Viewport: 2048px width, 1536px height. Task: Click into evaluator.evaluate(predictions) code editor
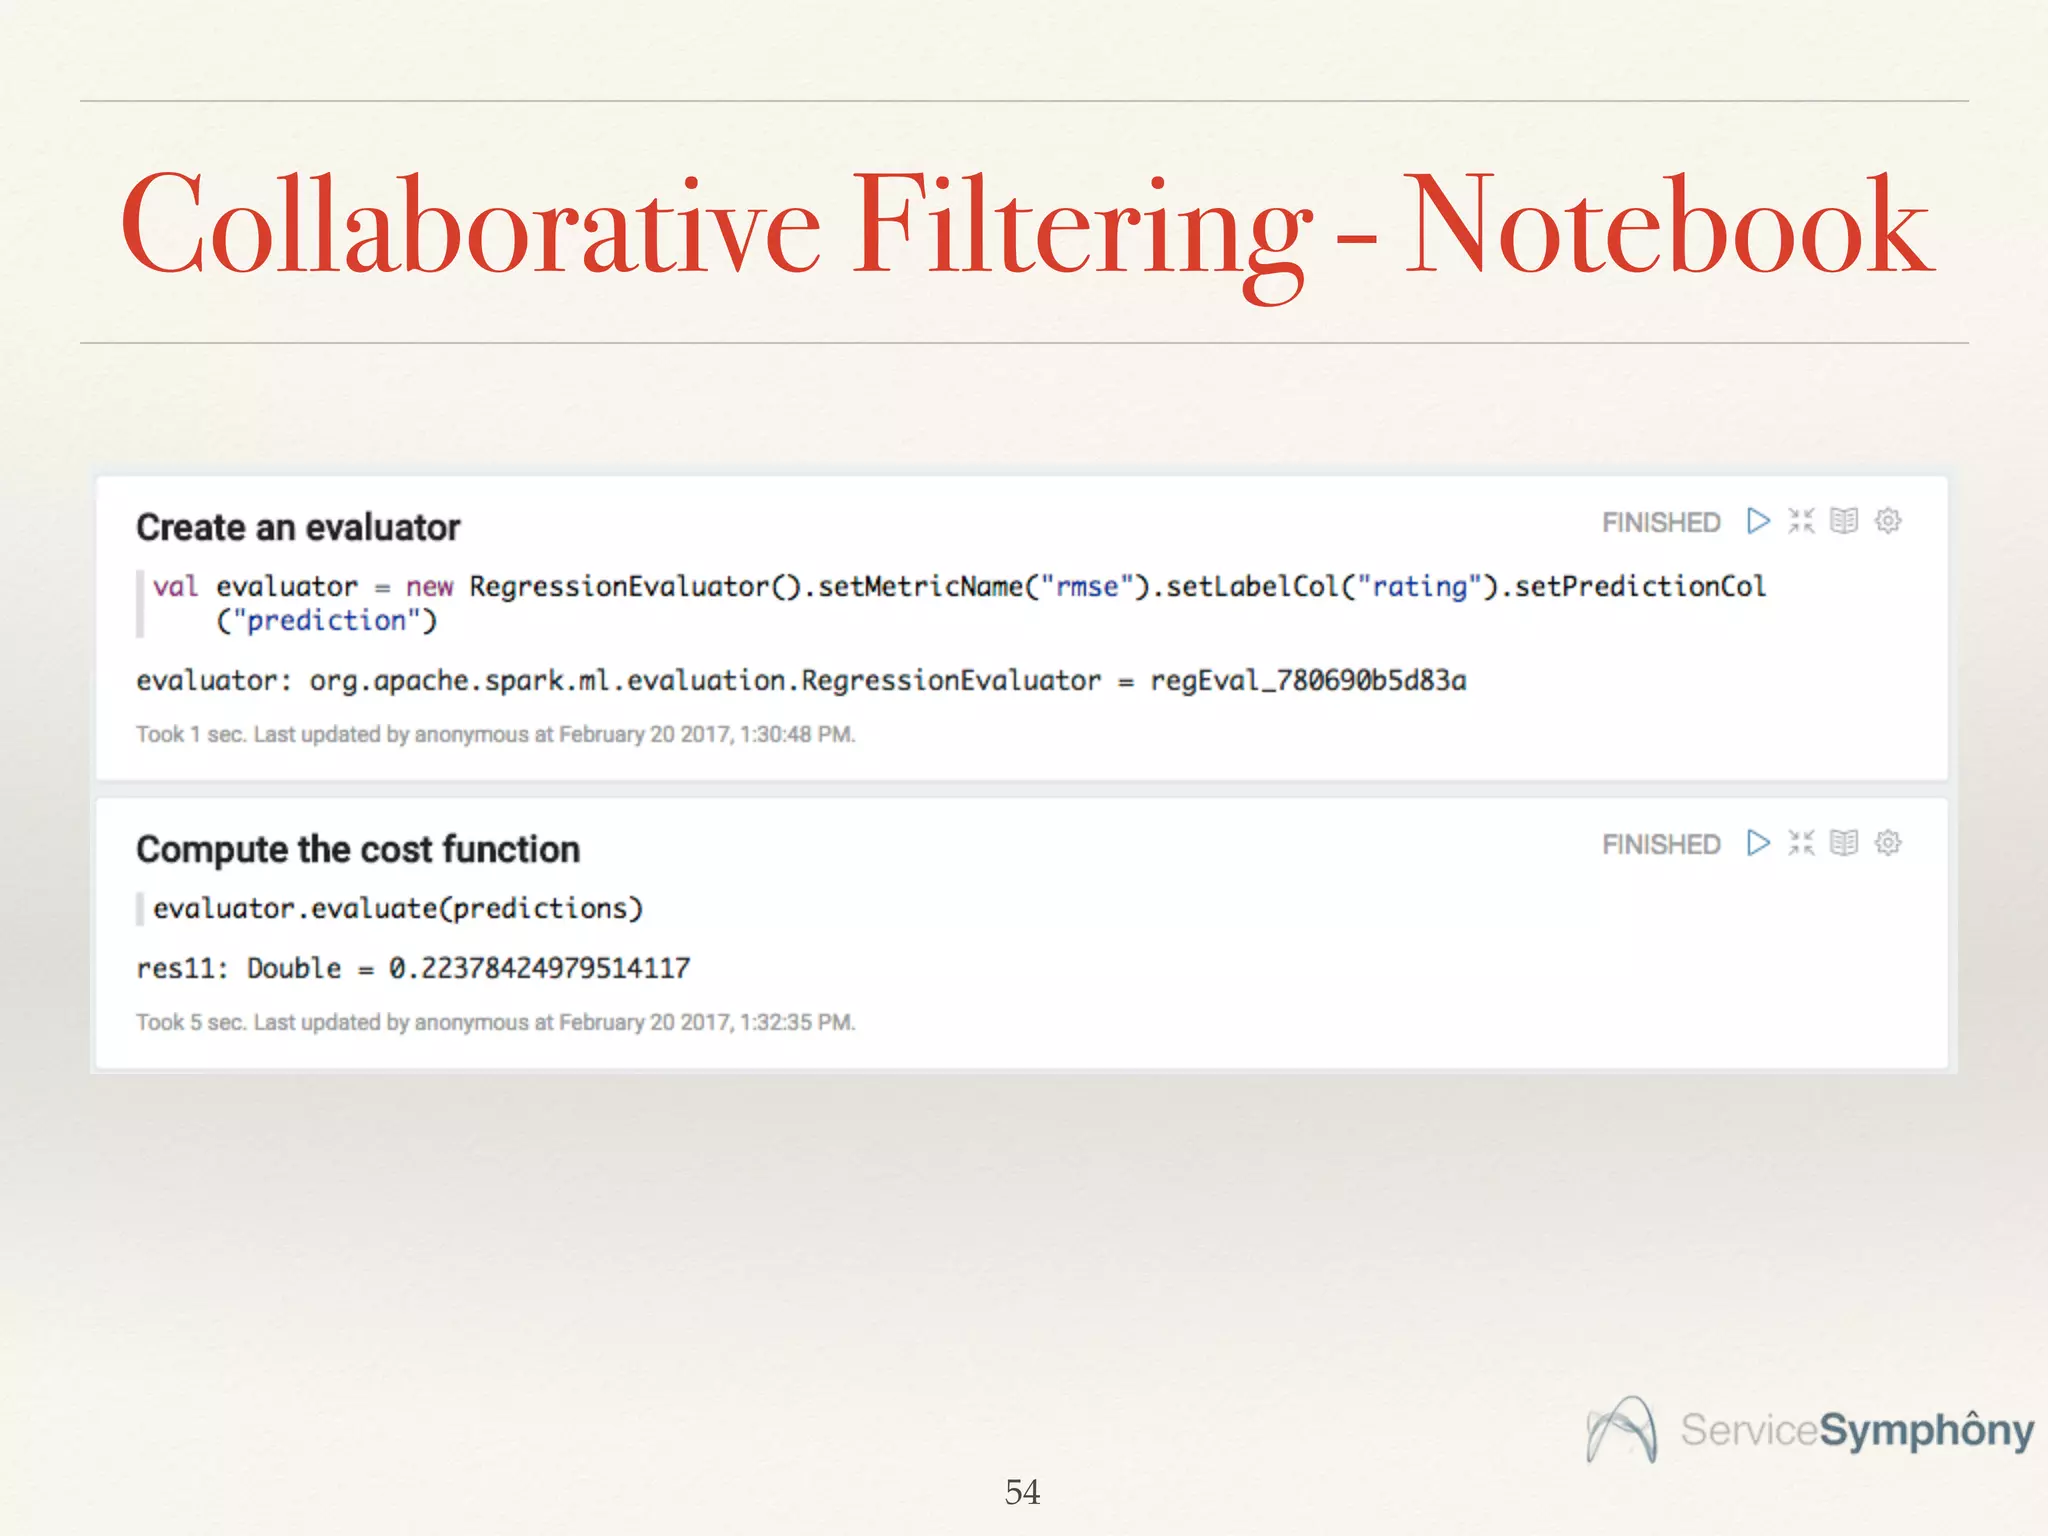(397, 908)
